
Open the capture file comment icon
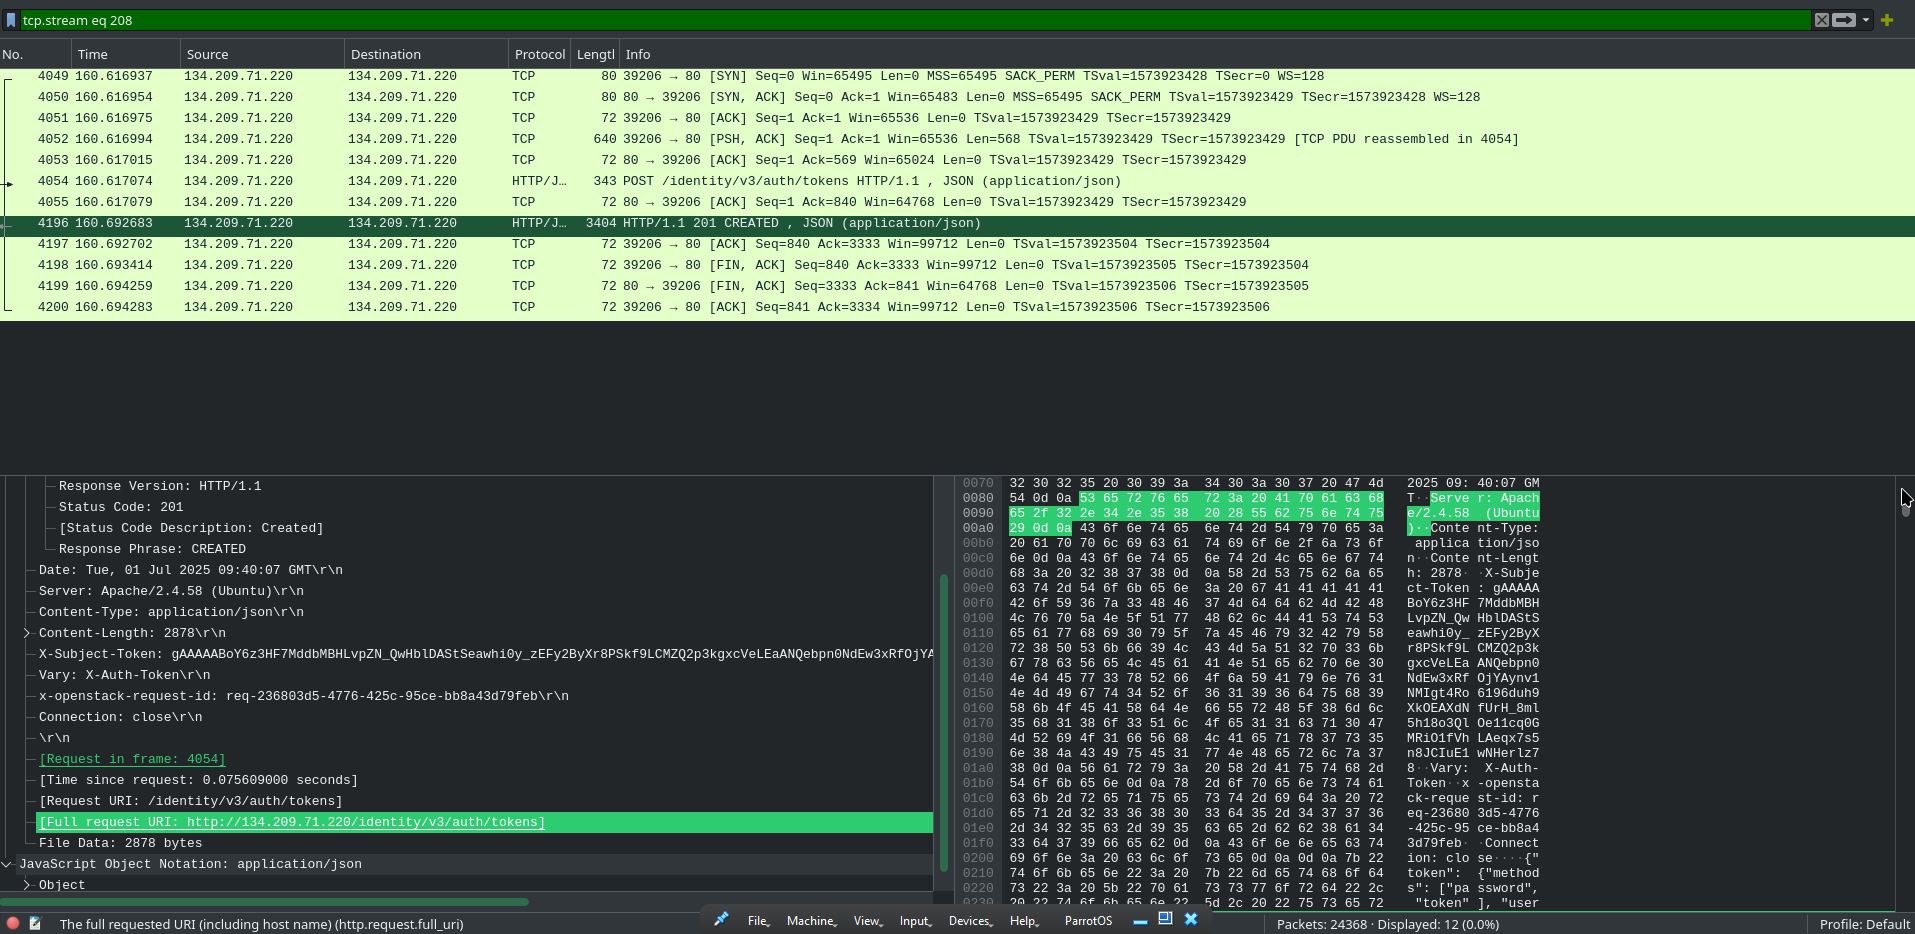click(x=35, y=924)
